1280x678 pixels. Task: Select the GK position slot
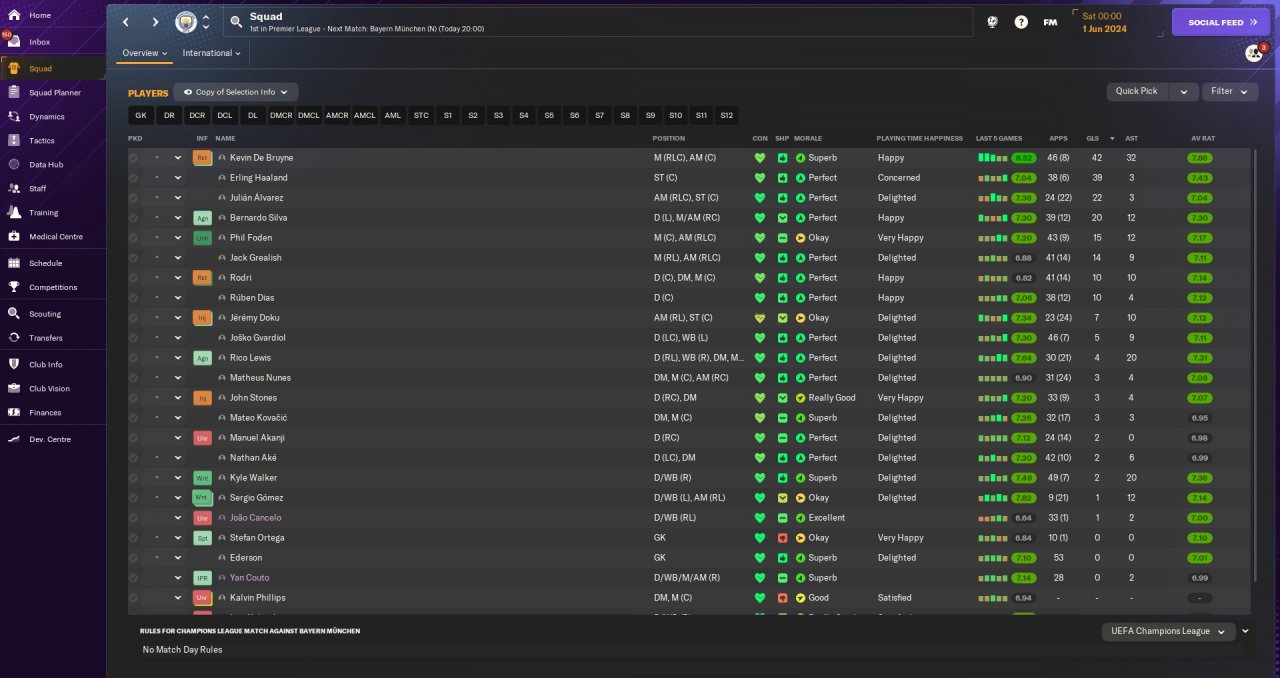(x=141, y=115)
